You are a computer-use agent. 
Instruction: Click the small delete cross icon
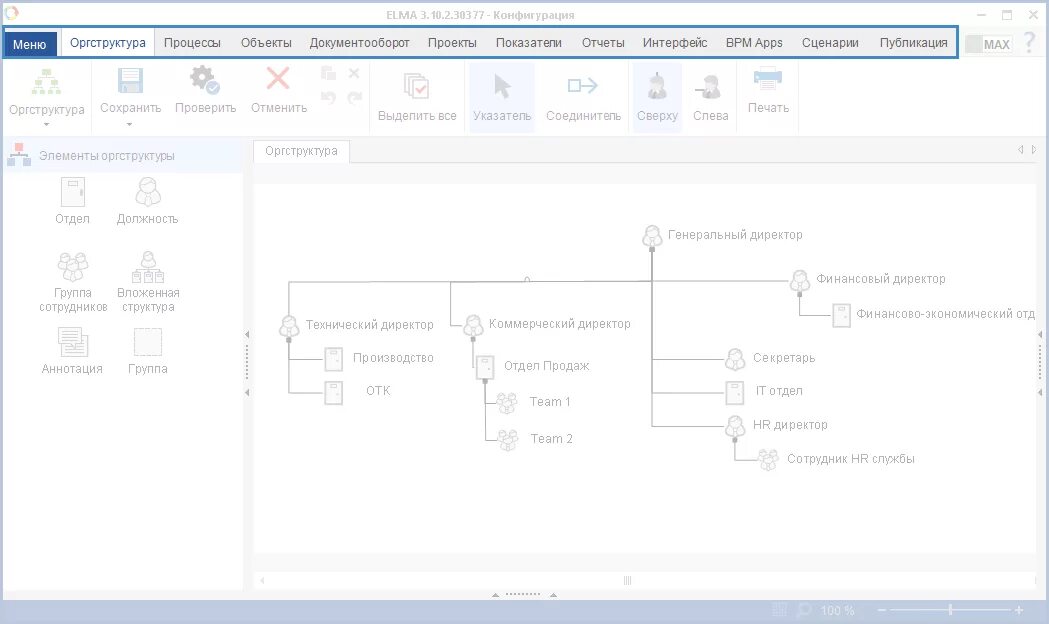[354, 73]
